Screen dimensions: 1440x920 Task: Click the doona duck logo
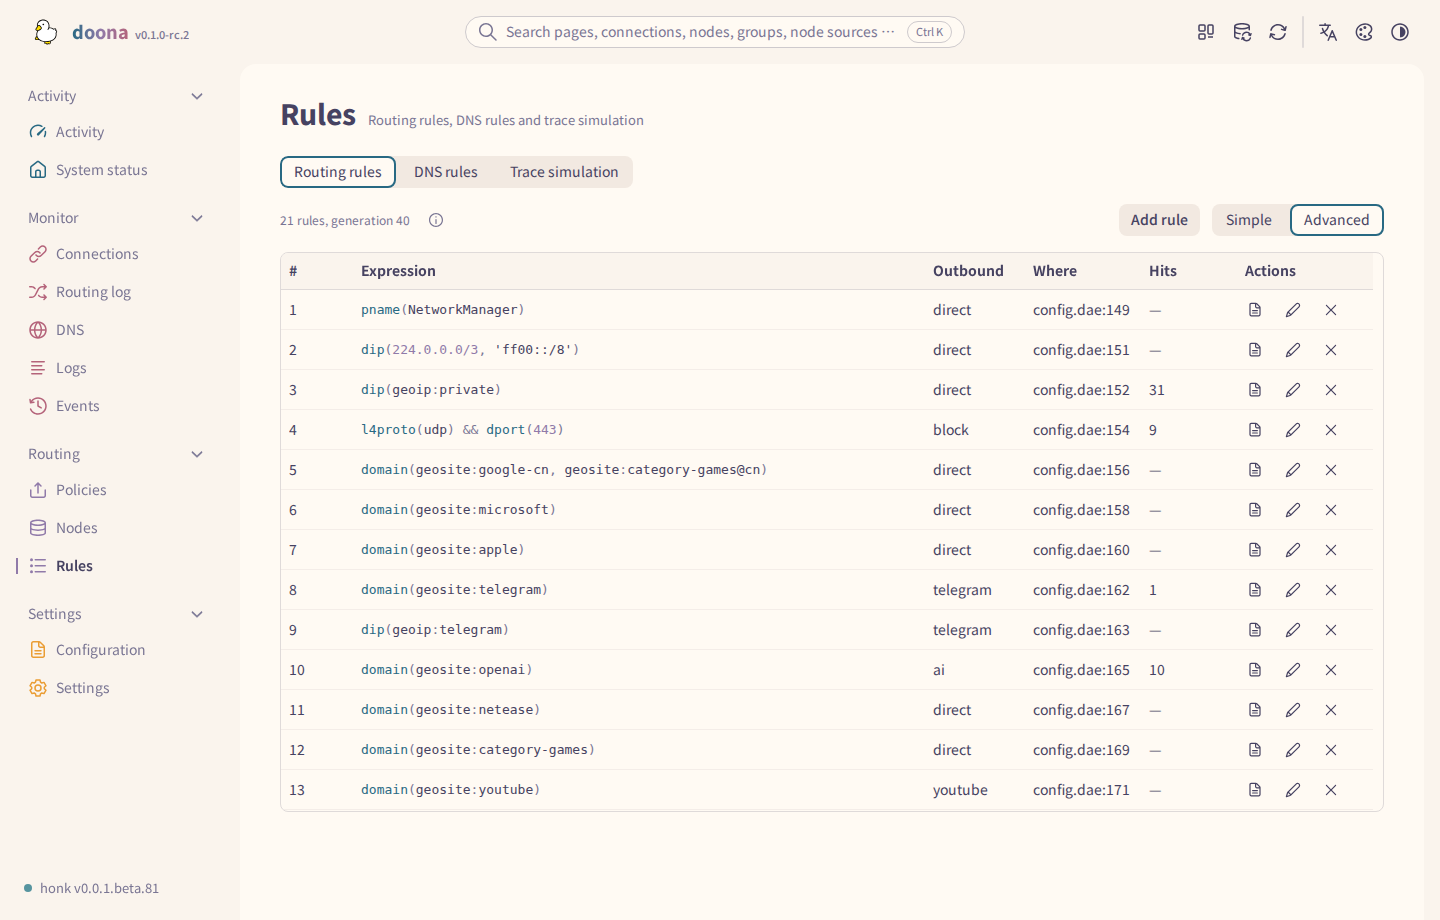(x=45, y=32)
